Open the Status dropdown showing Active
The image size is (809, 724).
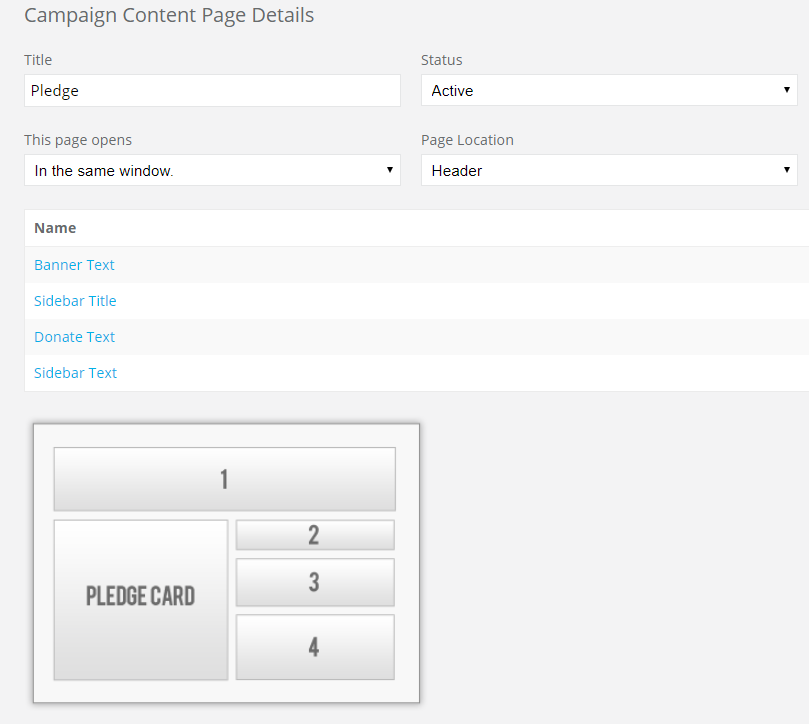click(609, 90)
